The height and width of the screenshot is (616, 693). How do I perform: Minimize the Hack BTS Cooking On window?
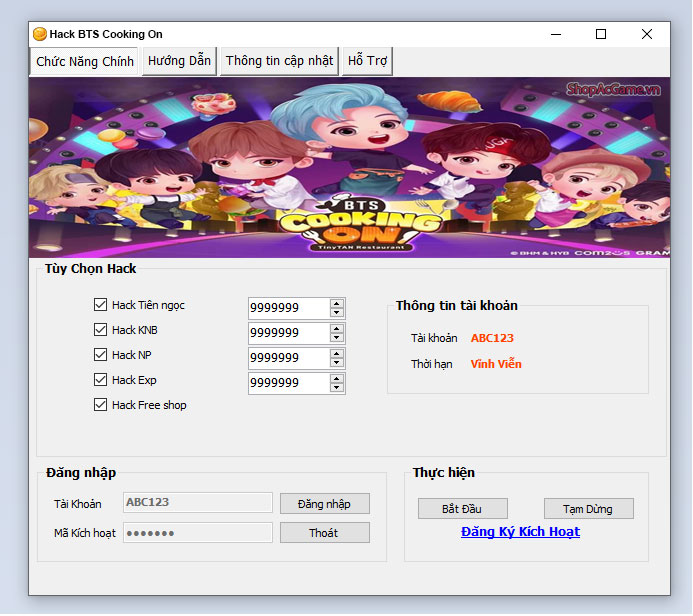(x=556, y=34)
